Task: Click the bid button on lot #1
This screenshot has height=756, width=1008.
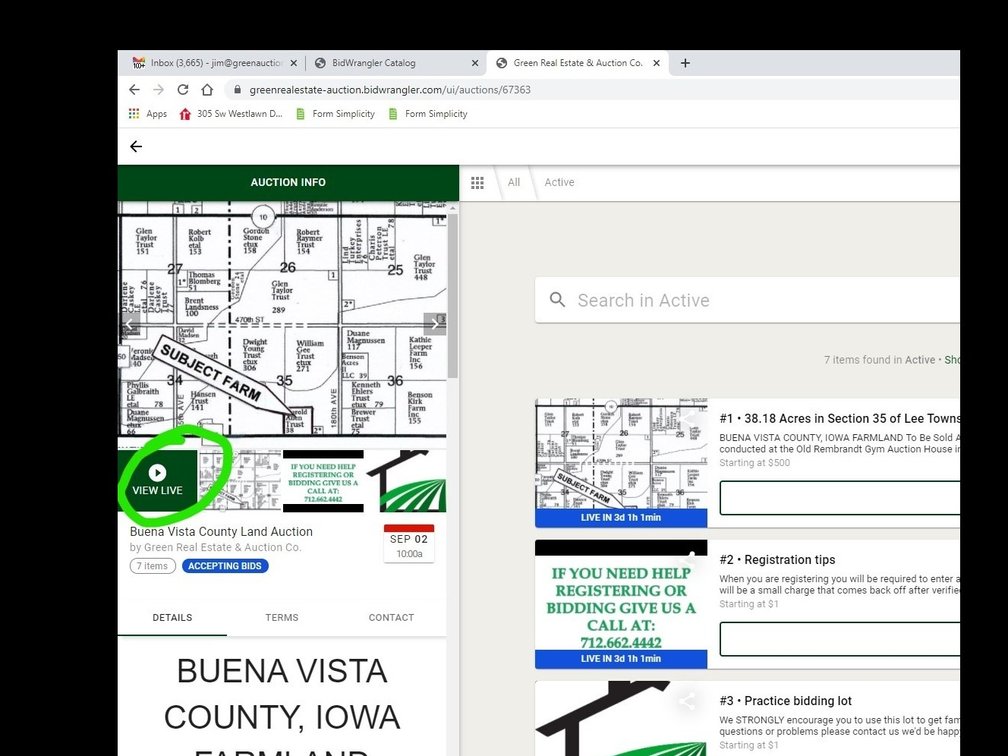Action: coord(840,498)
